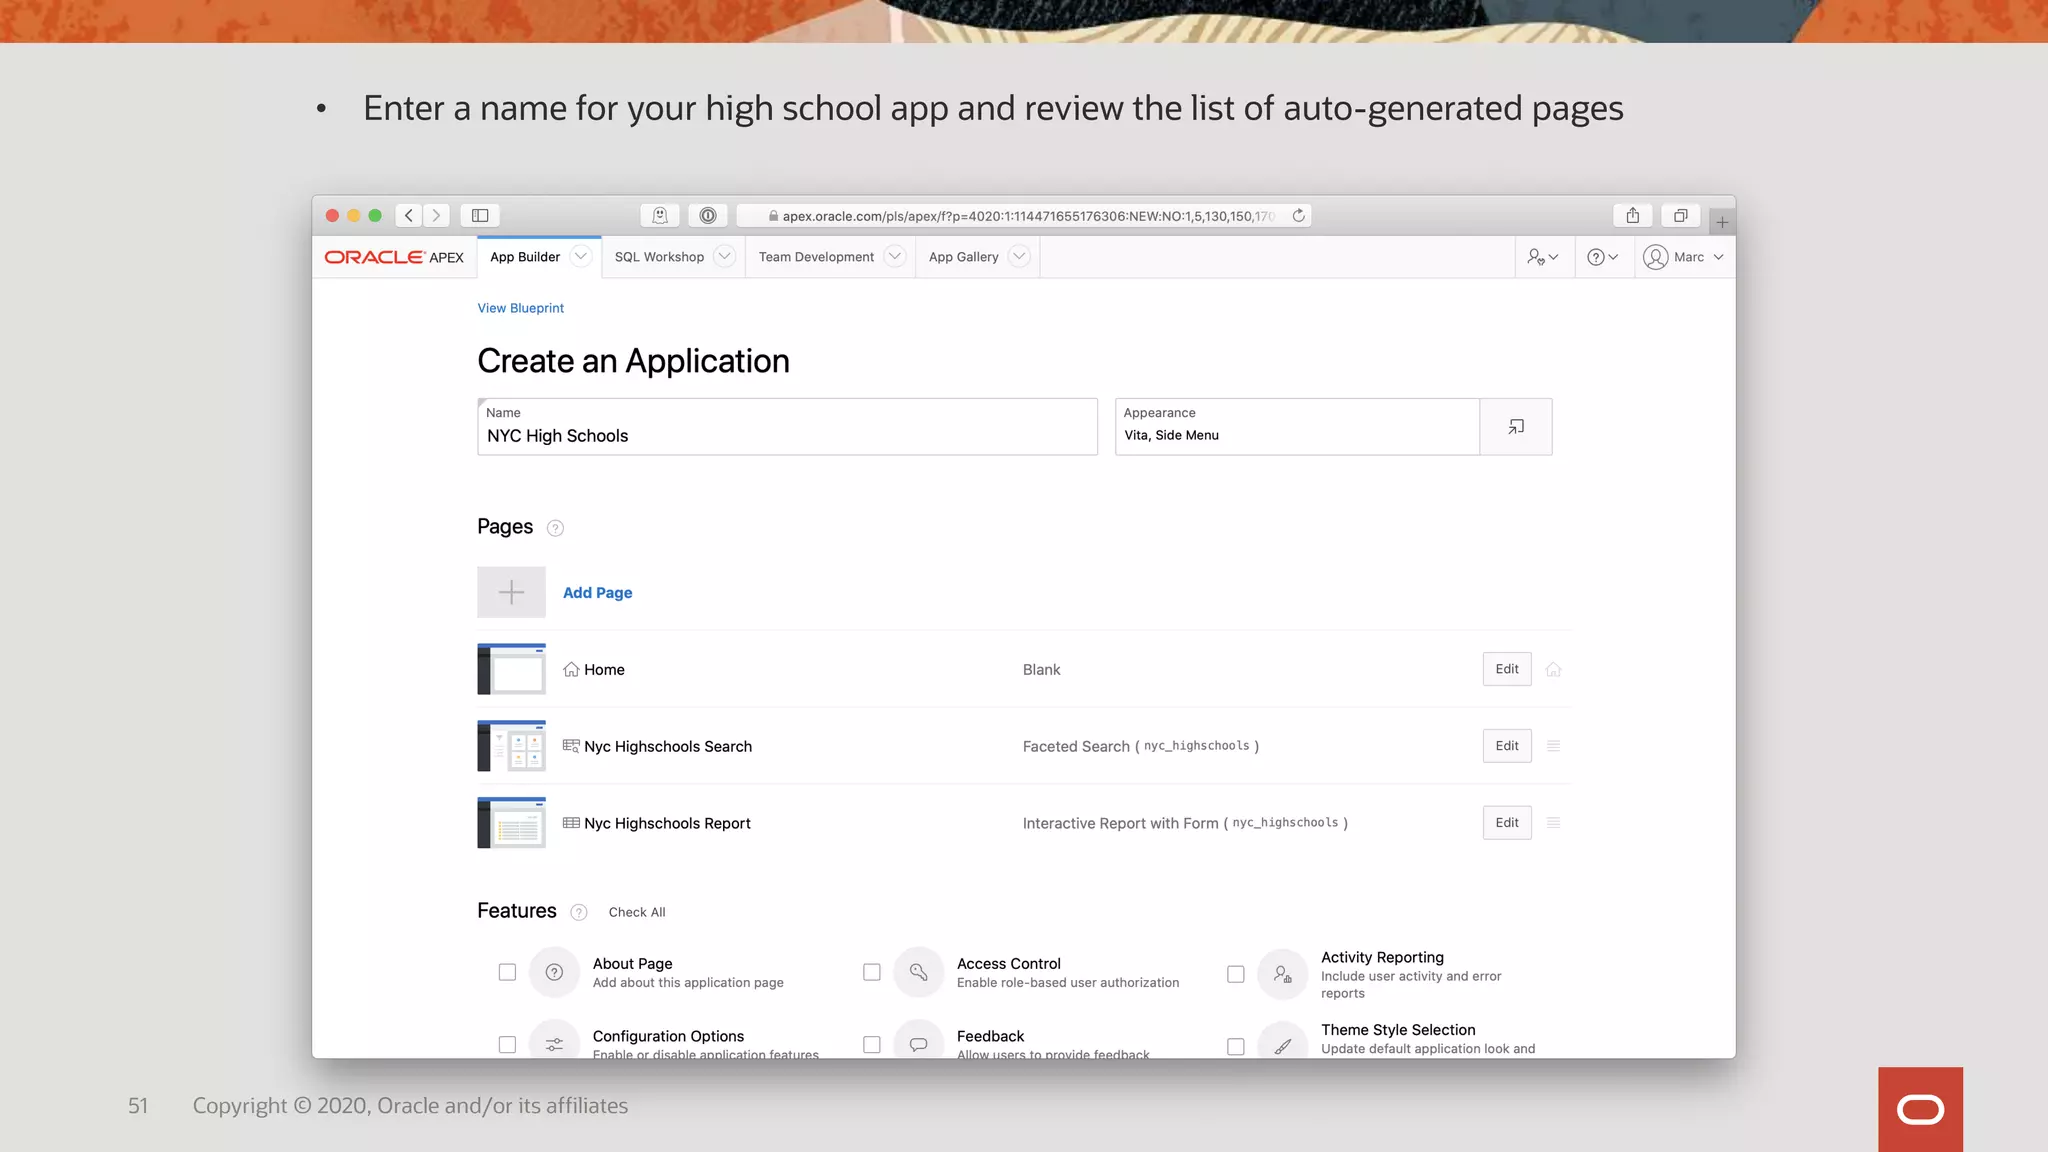
Task: Open the Team Development tab
Action: point(816,257)
